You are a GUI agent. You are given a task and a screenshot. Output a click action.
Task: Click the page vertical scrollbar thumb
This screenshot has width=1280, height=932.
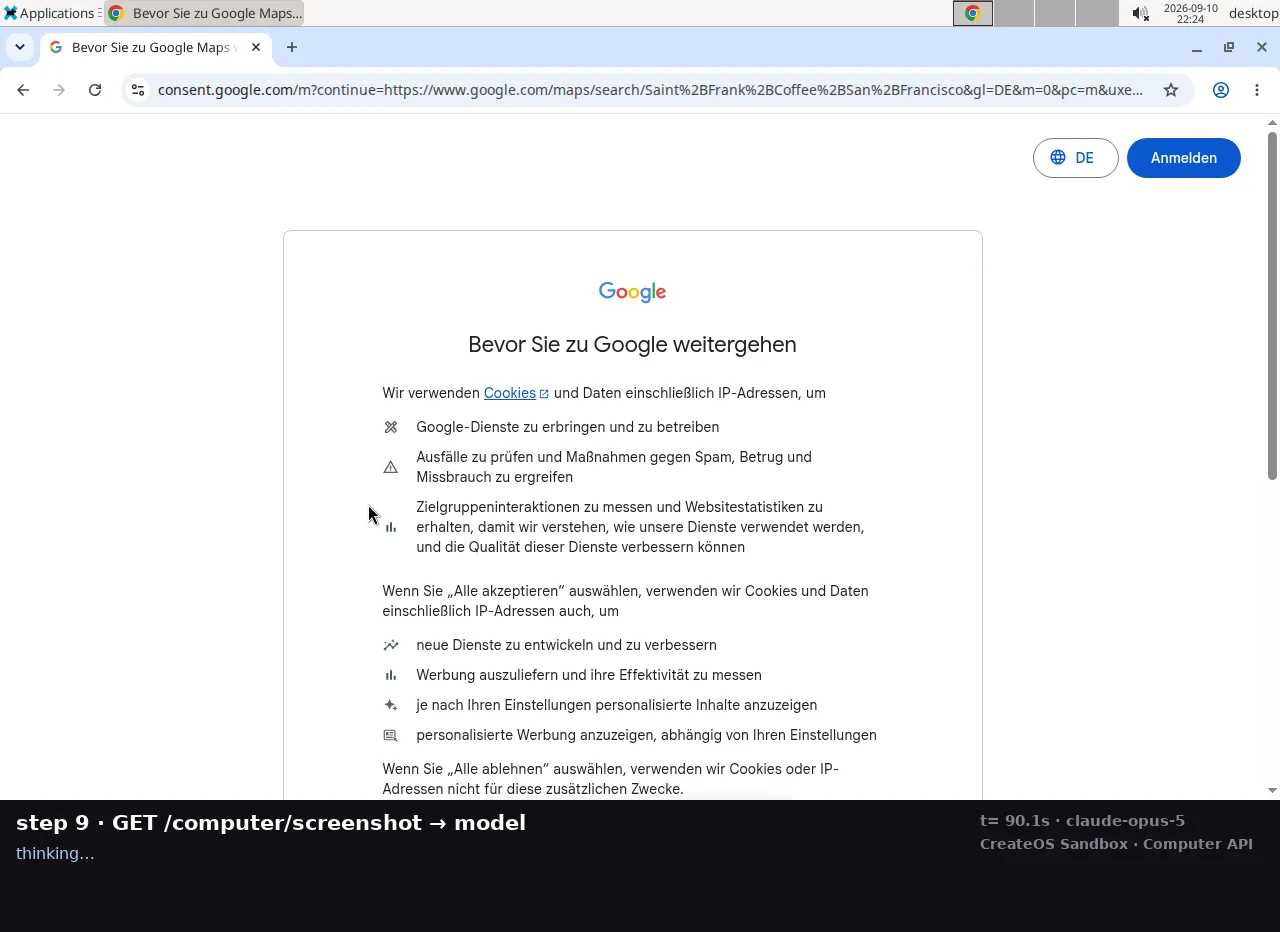pos(1272,305)
